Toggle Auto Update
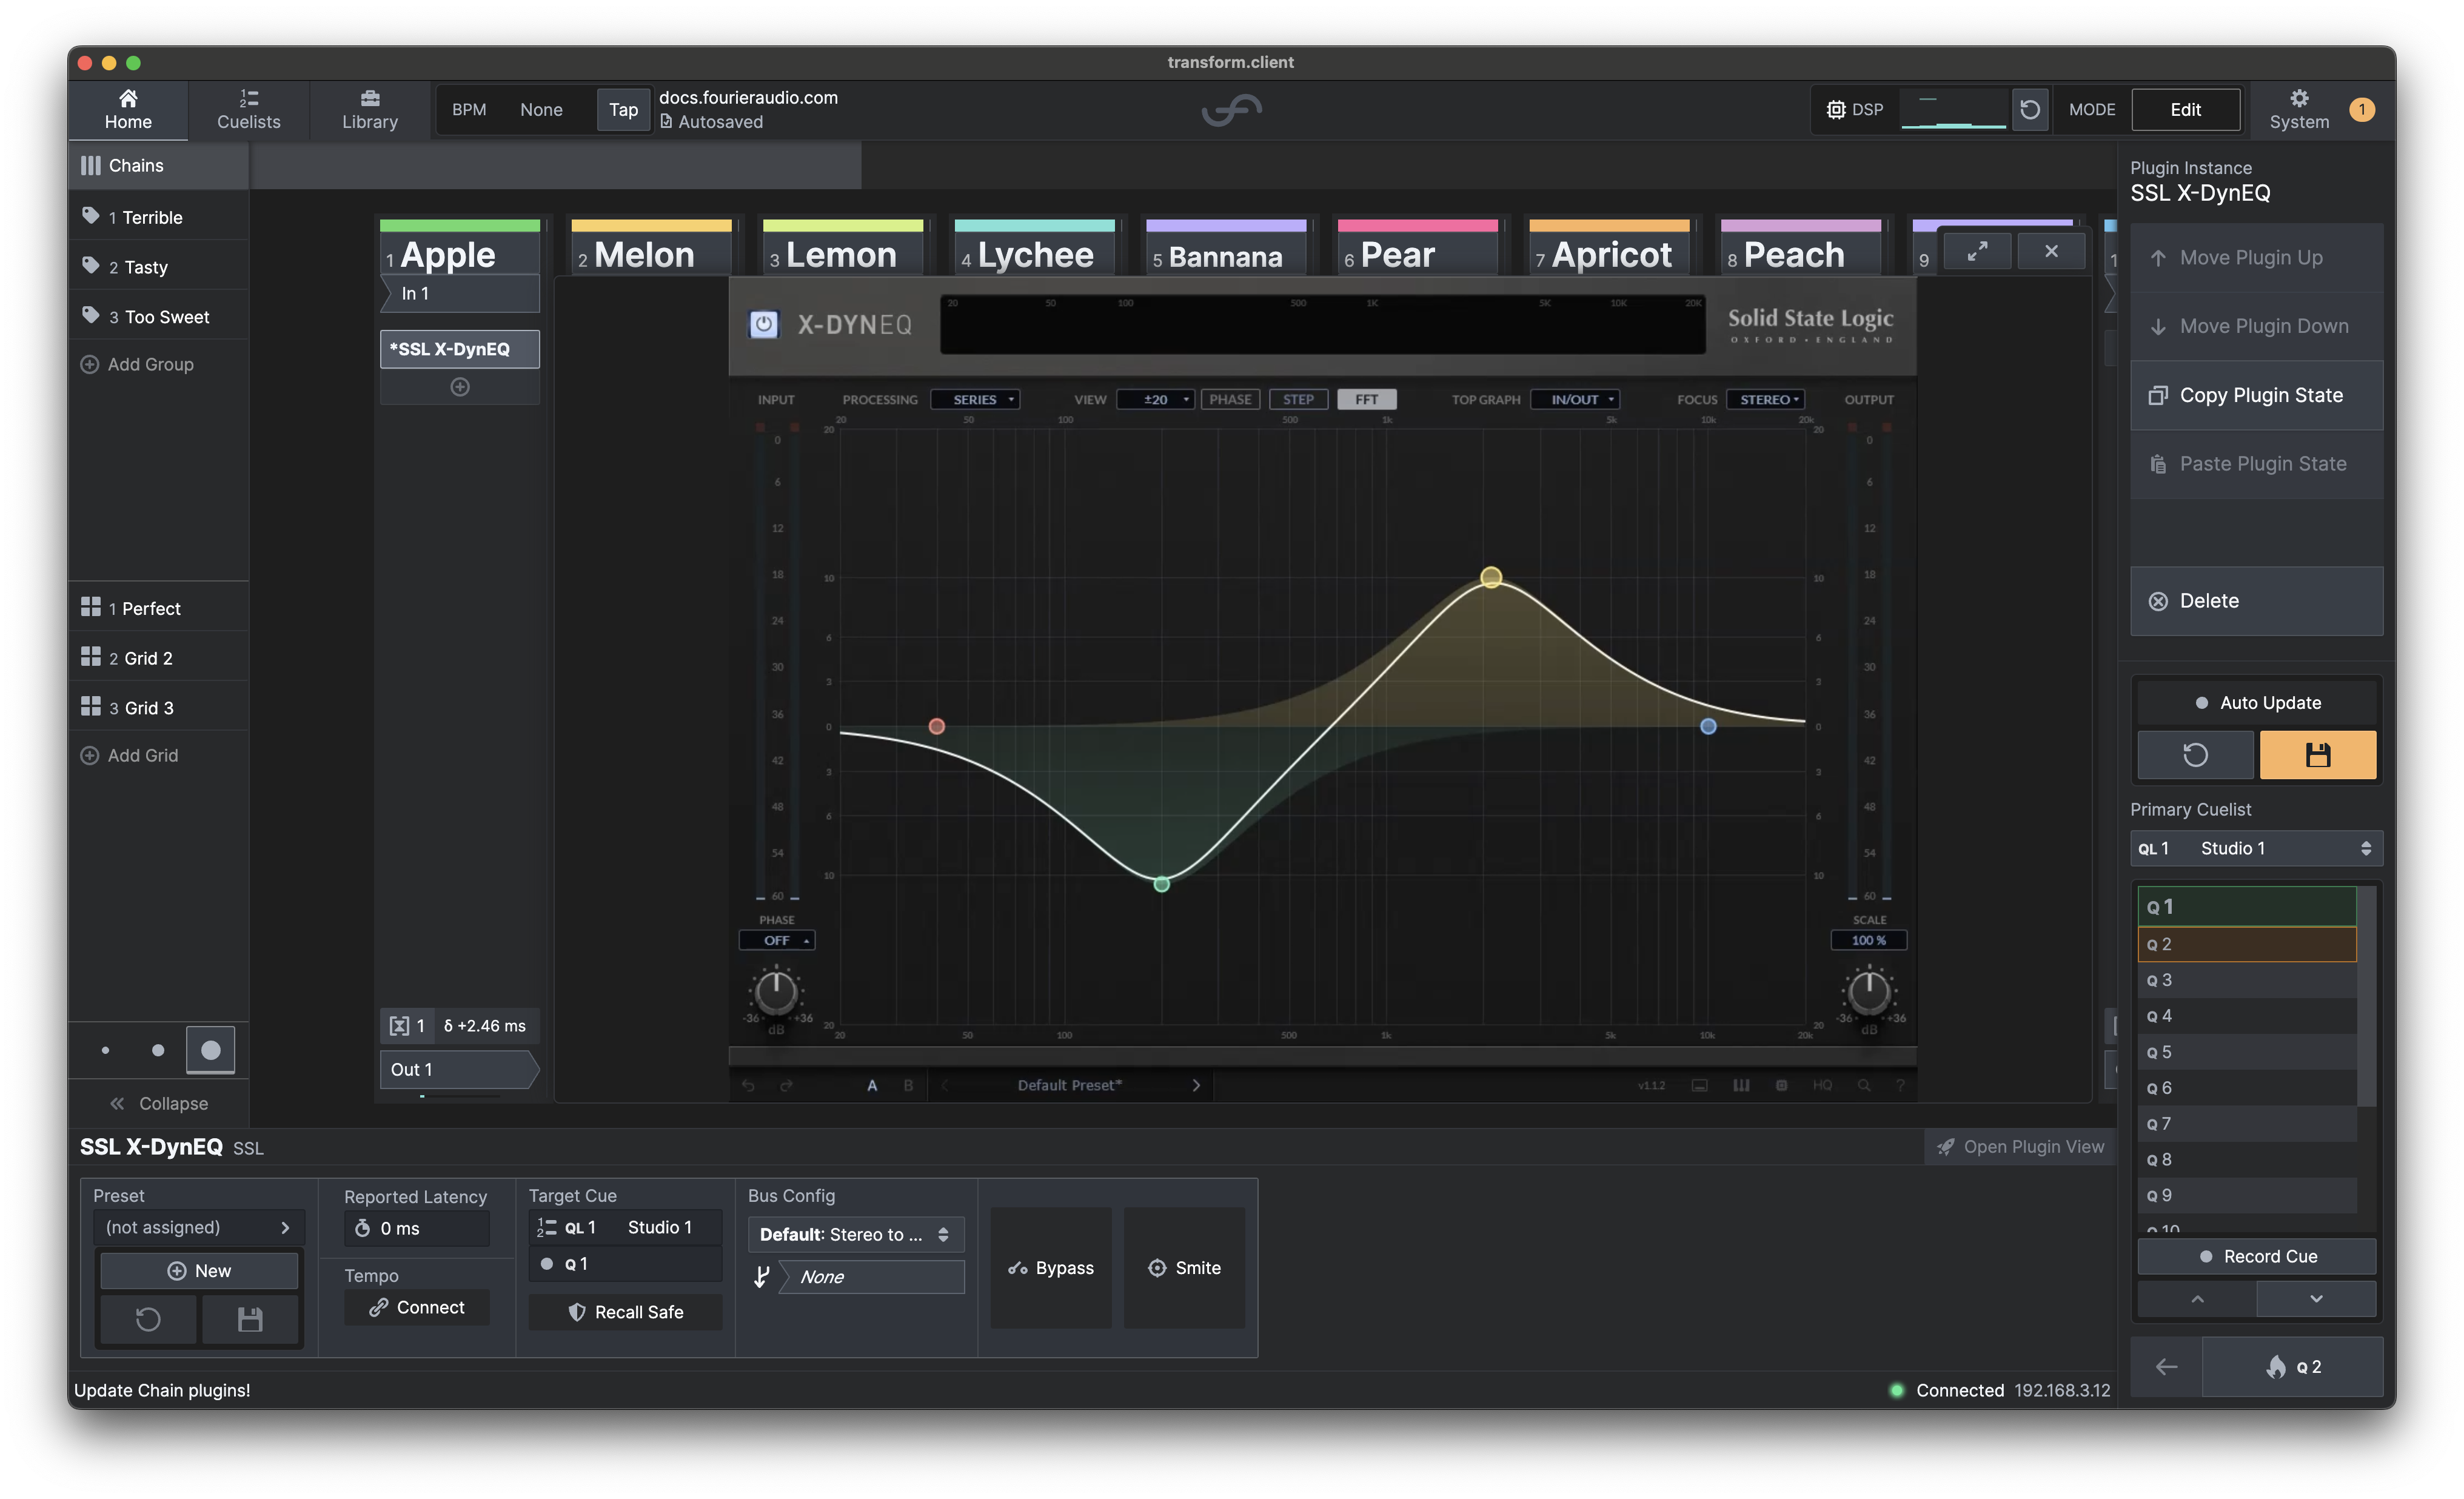This screenshot has height=1499, width=2464. point(2257,702)
